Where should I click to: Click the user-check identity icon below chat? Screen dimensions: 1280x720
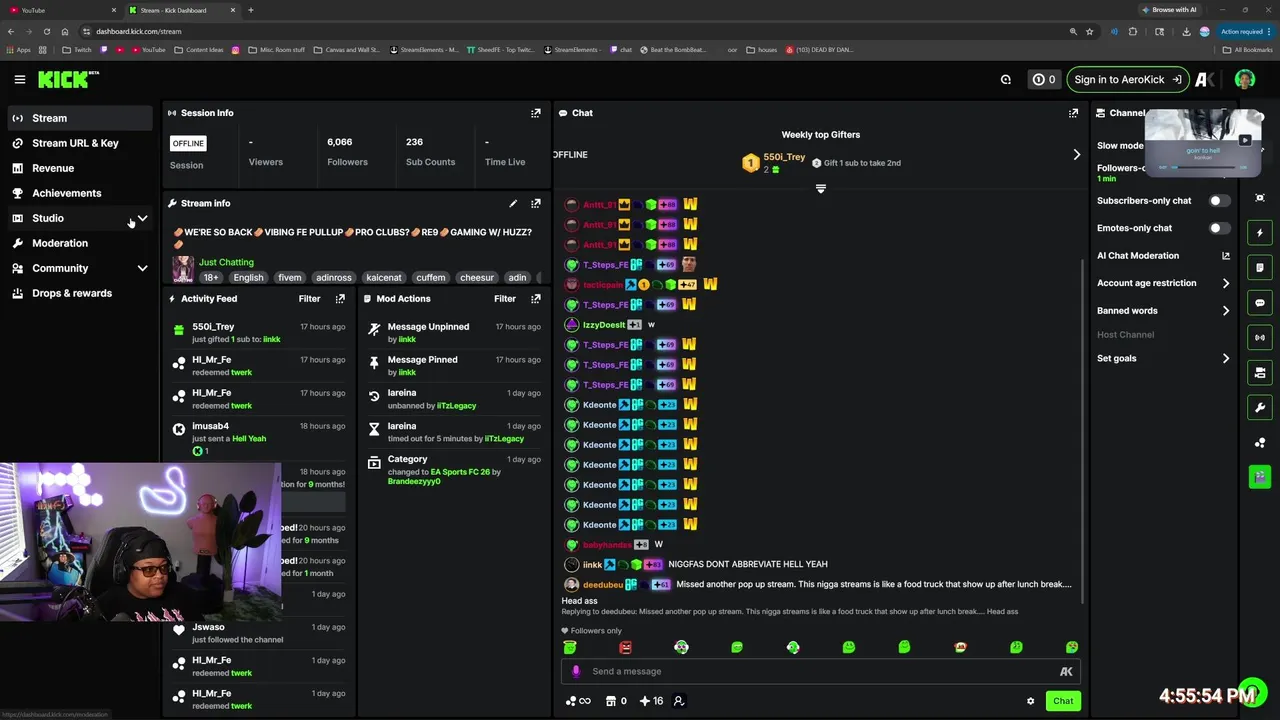[679, 701]
